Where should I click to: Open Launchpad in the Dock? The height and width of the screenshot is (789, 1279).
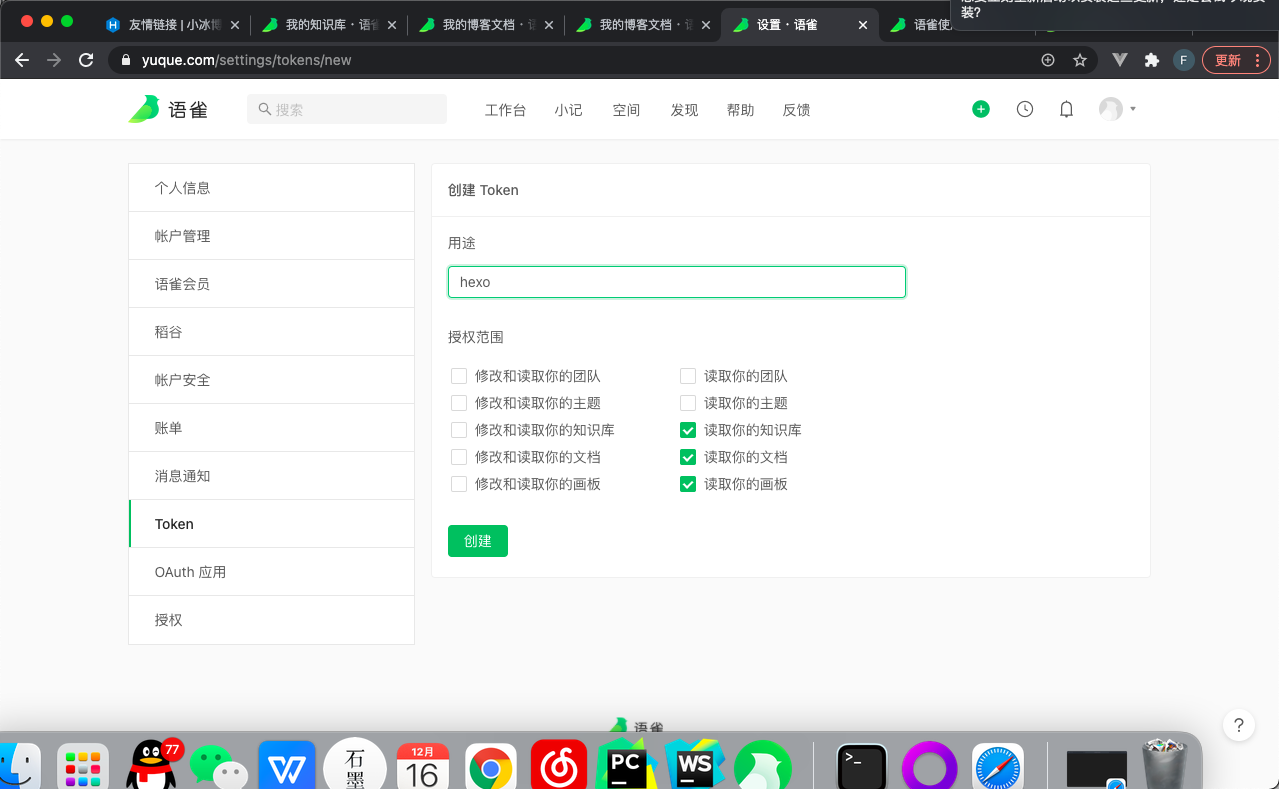coord(83,767)
